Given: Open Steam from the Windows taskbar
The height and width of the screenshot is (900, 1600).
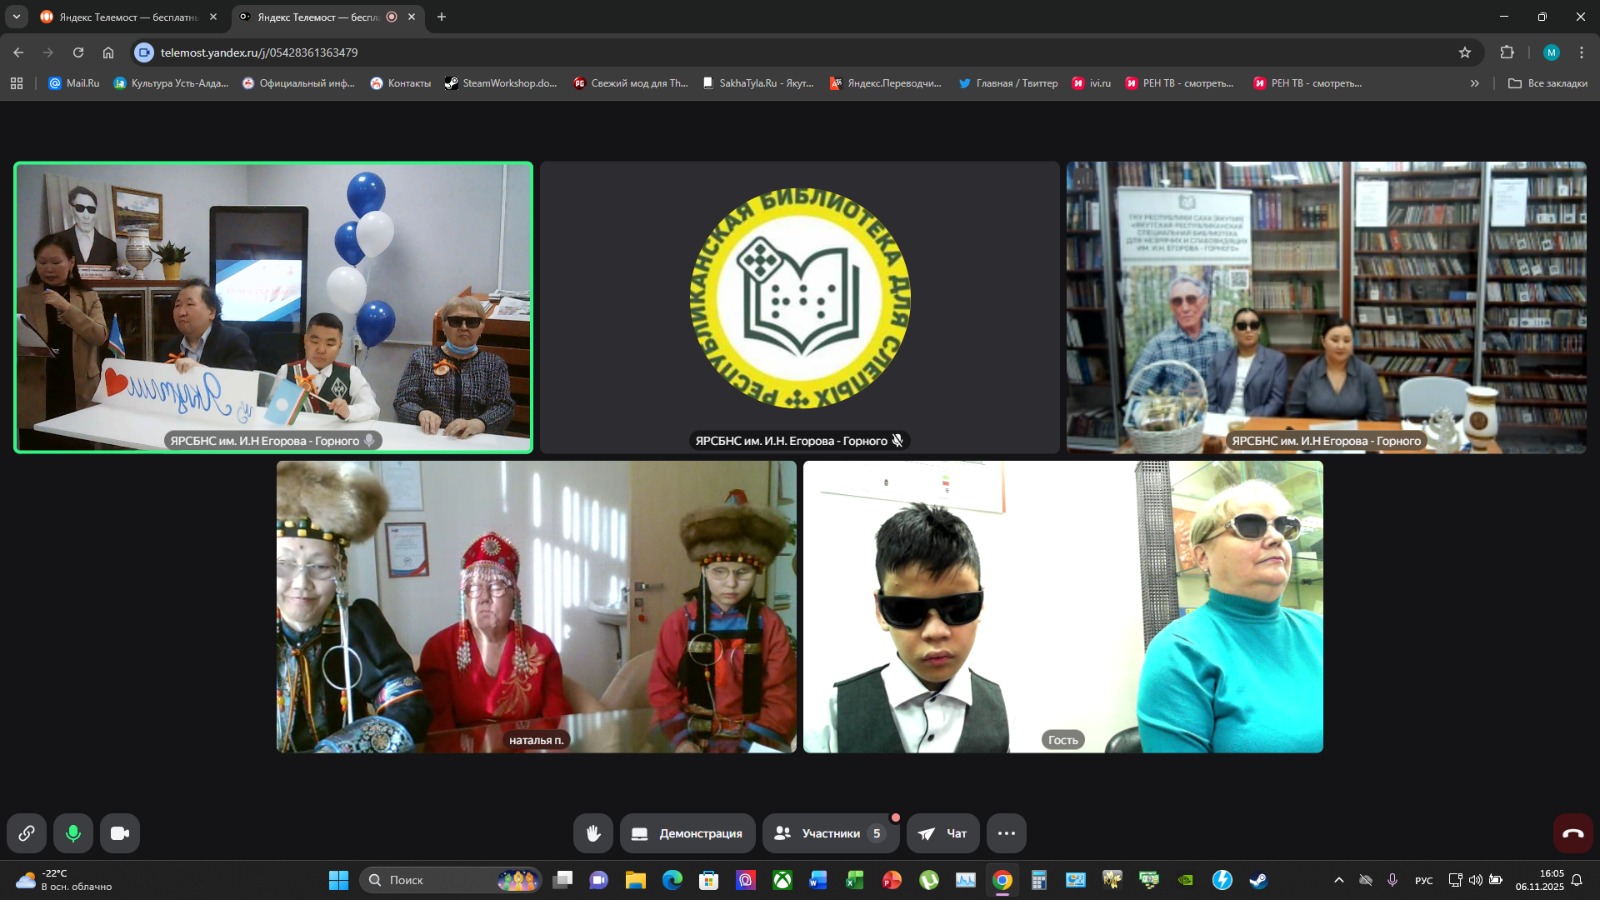Looking at the screenshot, I should tap(1258, 880).
